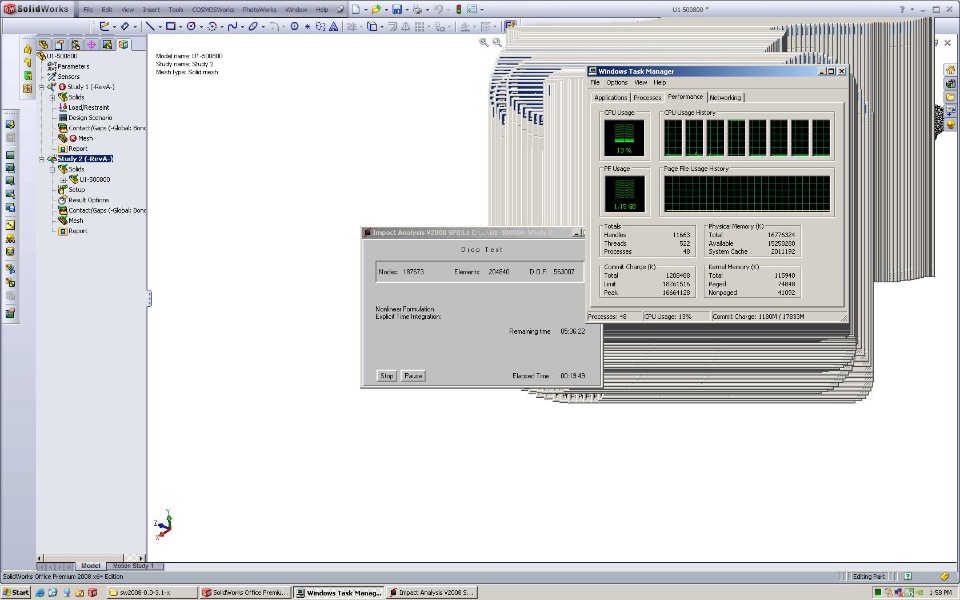Open the Rectangle tool dropdown arrow
The image size is (960, 600).
pos(181,27)
